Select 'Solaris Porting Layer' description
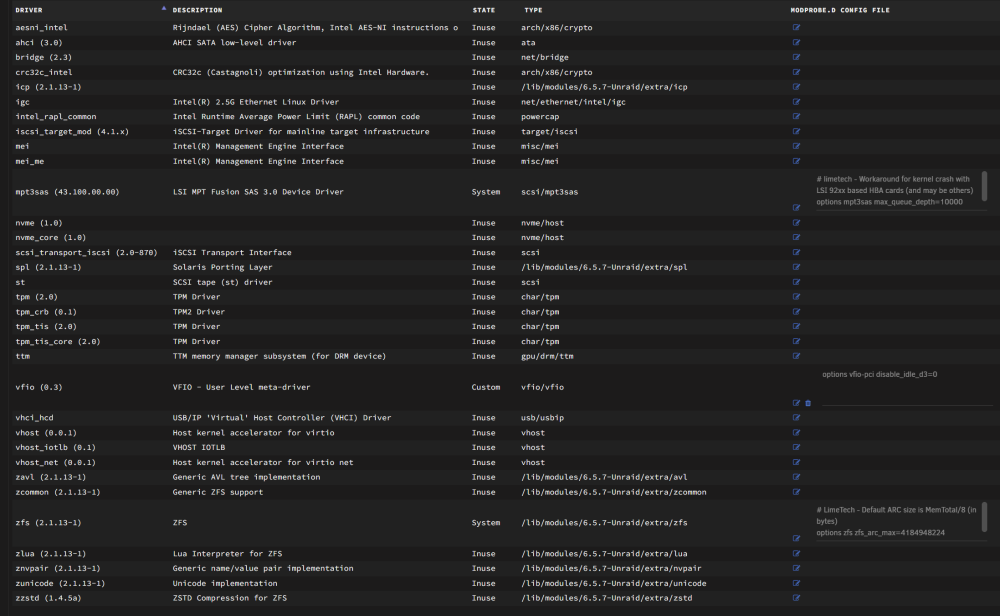 pyautogui.click(x=222, y=267)
